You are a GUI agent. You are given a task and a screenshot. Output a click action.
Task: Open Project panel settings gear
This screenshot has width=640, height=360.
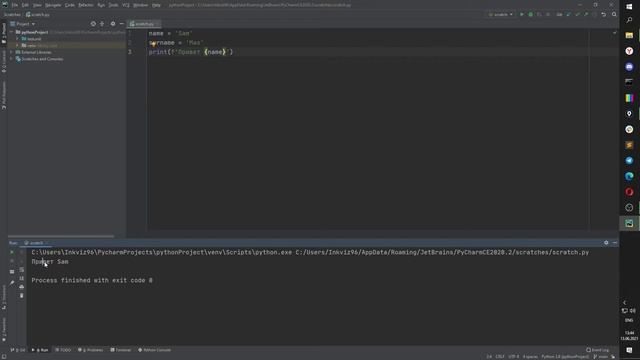click(x=113, y=24)
